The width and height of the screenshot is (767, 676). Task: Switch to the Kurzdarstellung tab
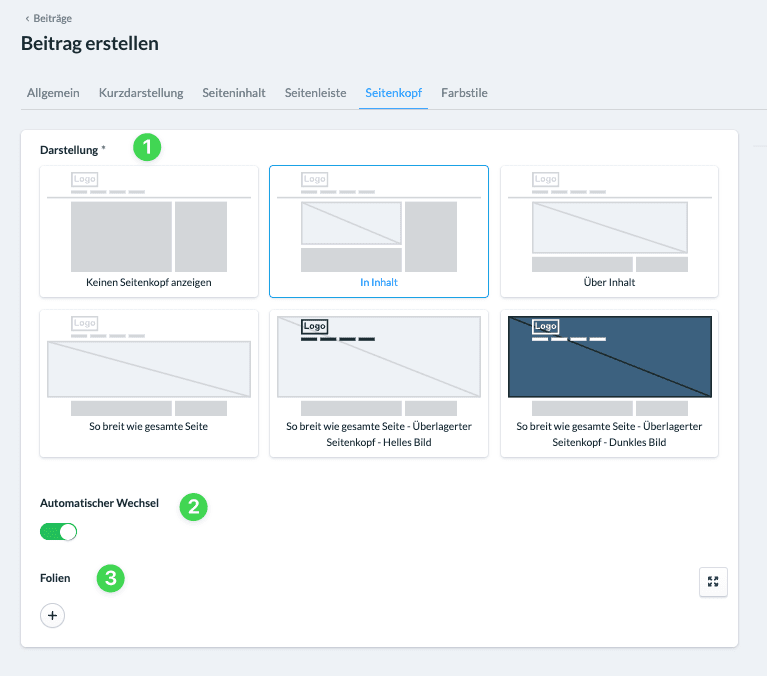[x=141, y=93]
